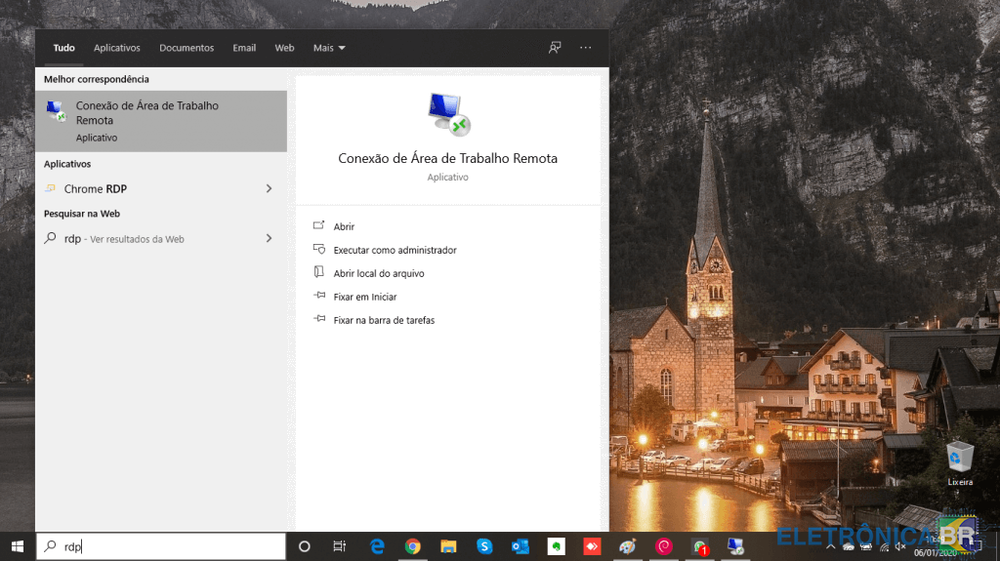The width and height of the screenshot is (1000, 561).
Task: Expand Chrome RDP result arrow
Action: click(269, 189)
